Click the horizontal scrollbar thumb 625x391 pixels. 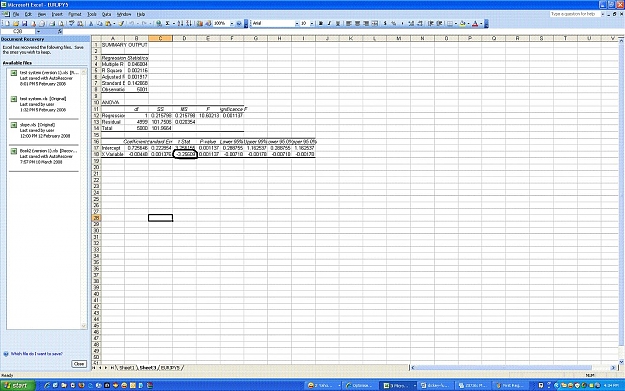[x=504, y=367]
